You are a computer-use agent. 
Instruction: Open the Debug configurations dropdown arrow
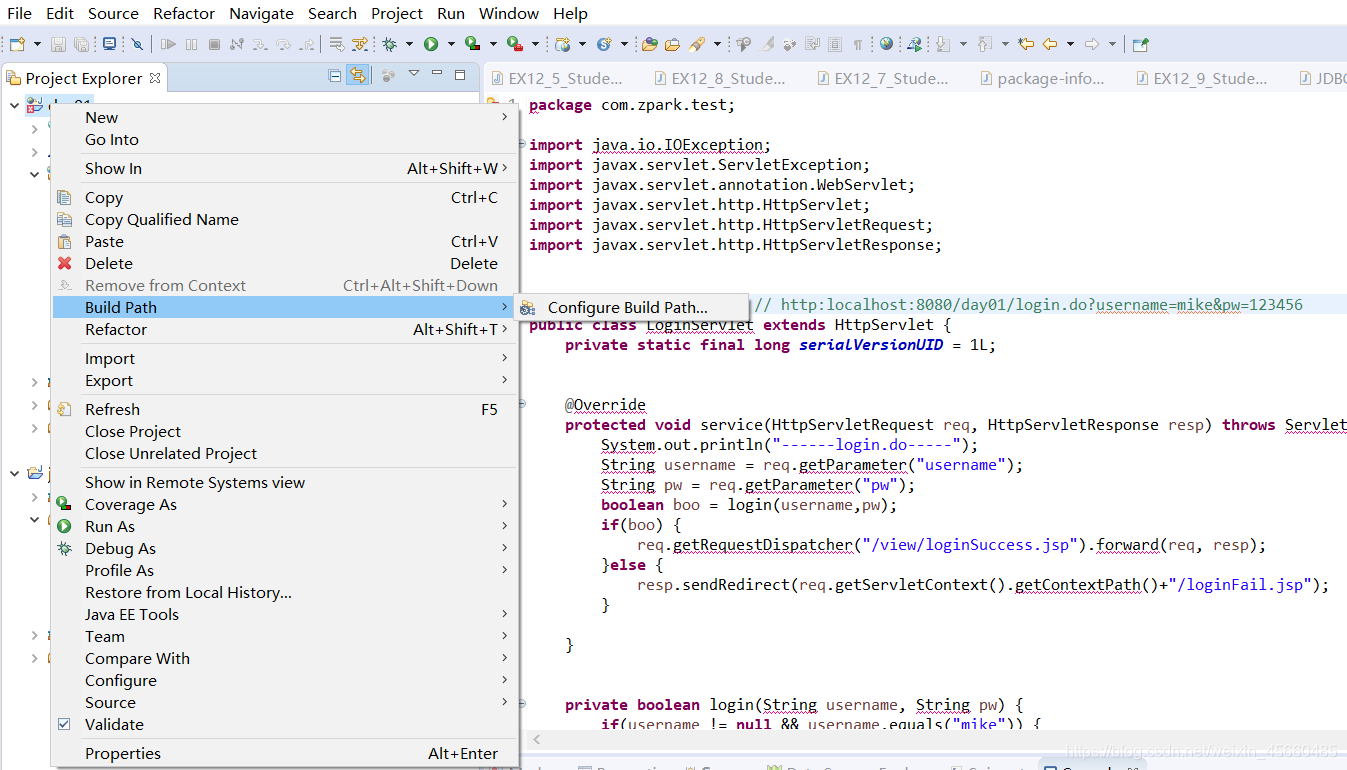coord(409,44)
